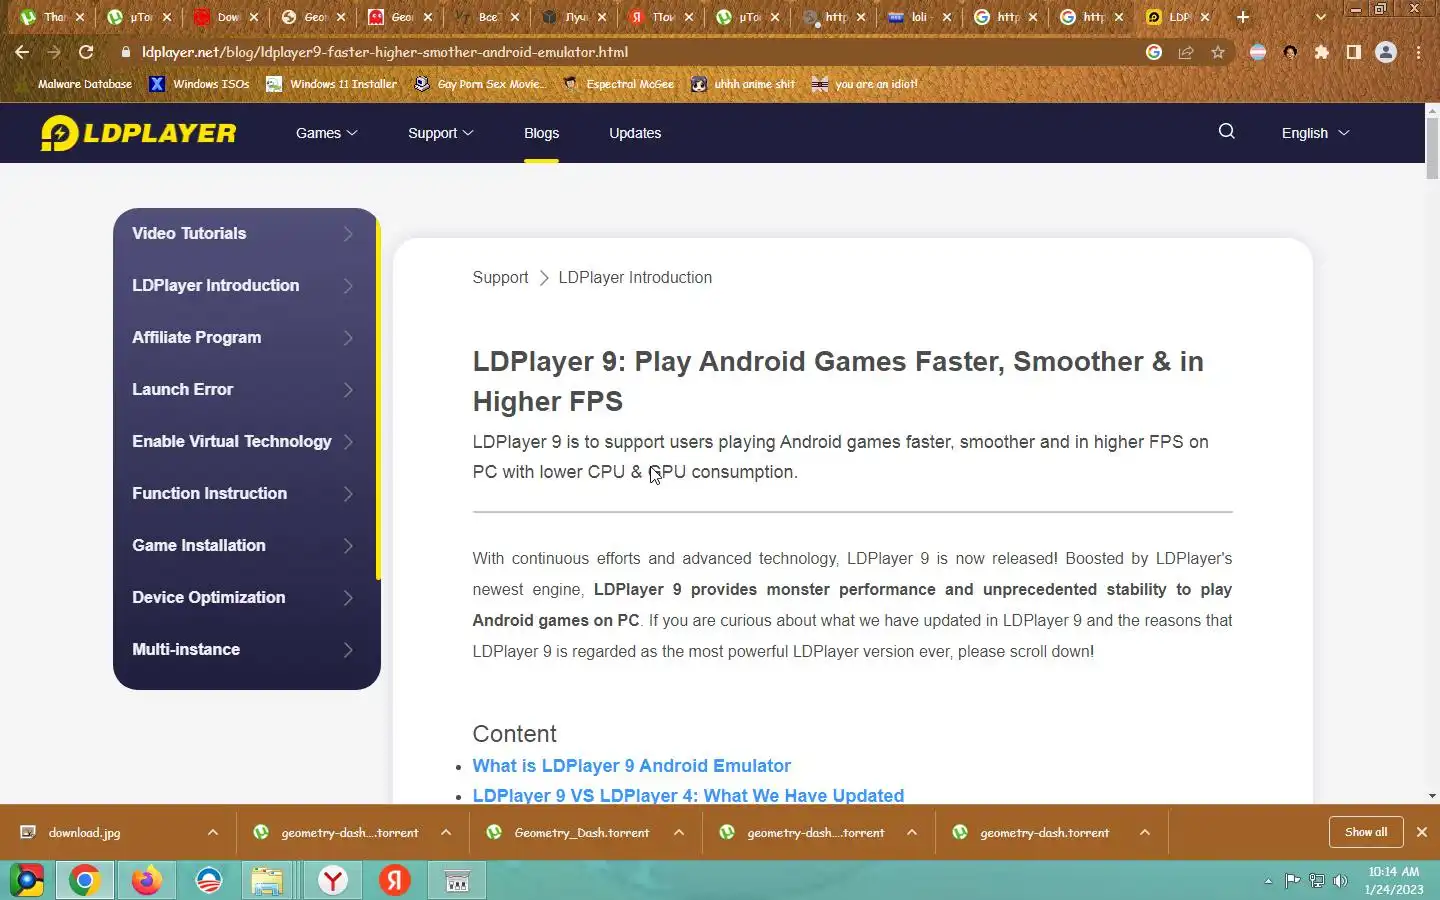Open Espectral McGee bookmark
The height and width of the screenshot is (900, 1440).
[619, 84]
